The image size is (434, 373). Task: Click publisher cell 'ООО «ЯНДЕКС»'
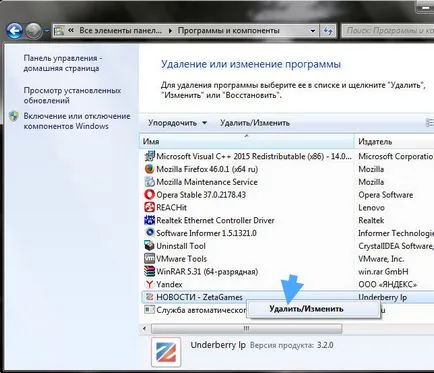[x=388, y=285]
